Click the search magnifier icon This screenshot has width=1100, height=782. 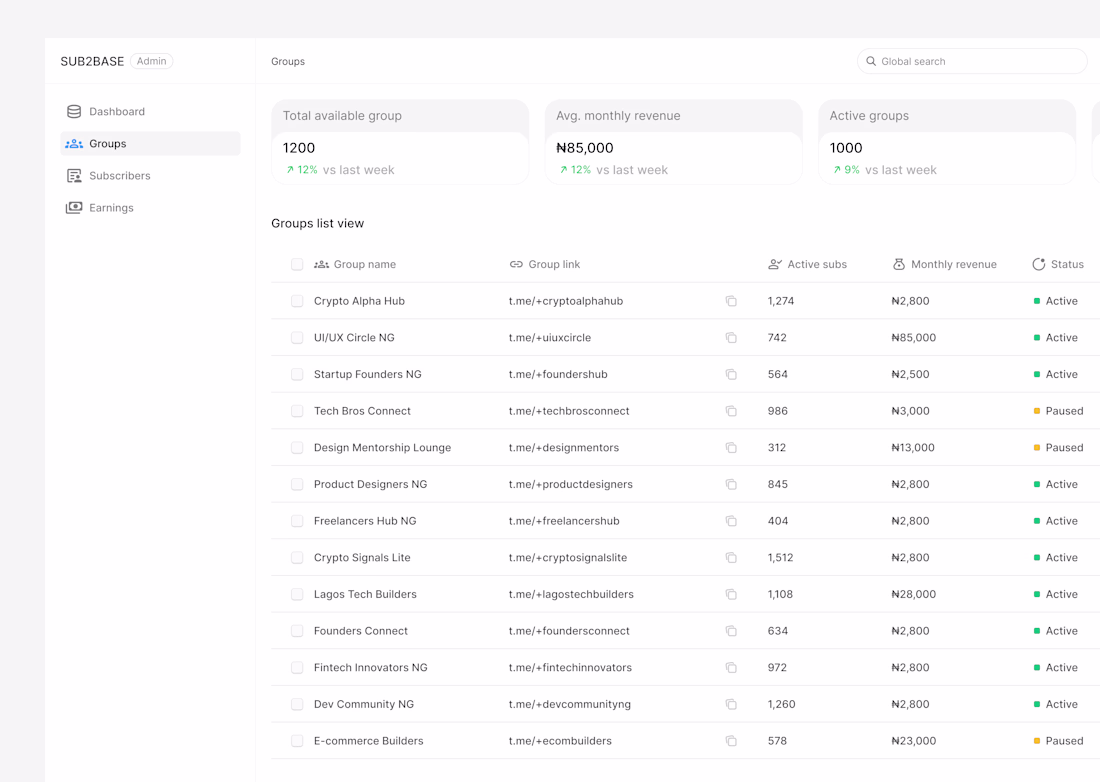pos(871,61)
